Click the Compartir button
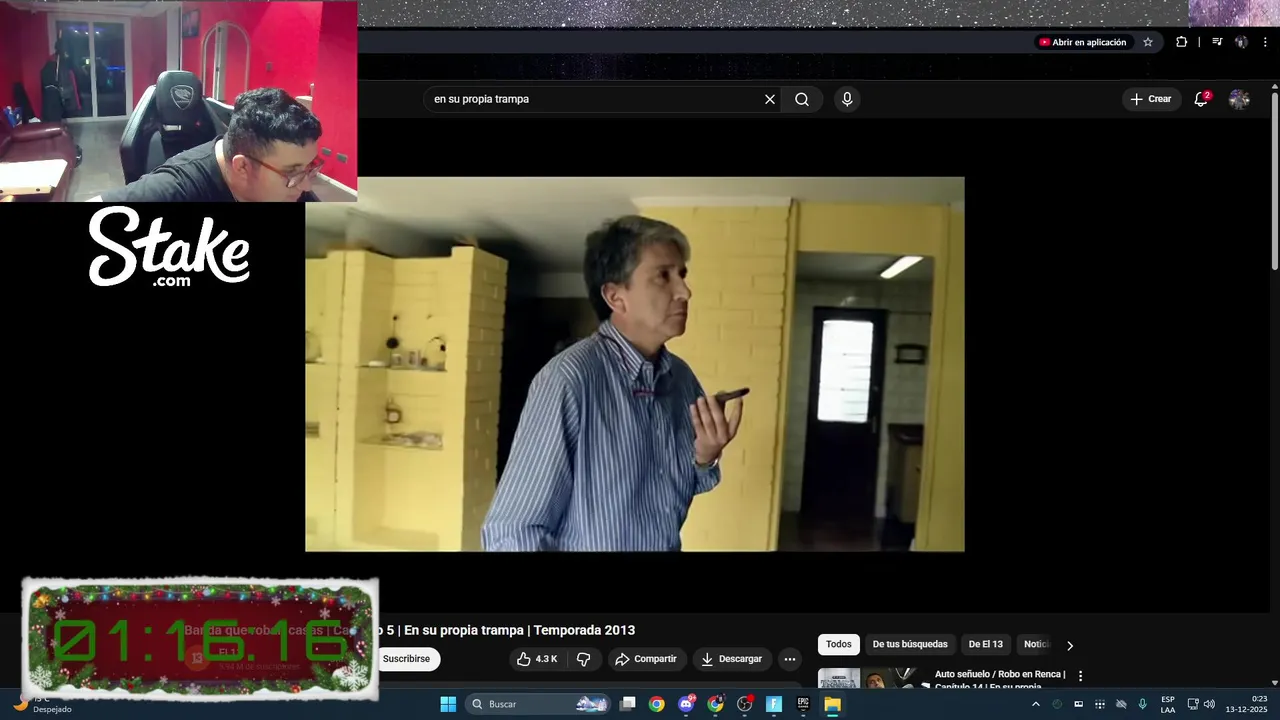Screen dimensions: 1280x720 pyautogui.click(x=646, y=659)
